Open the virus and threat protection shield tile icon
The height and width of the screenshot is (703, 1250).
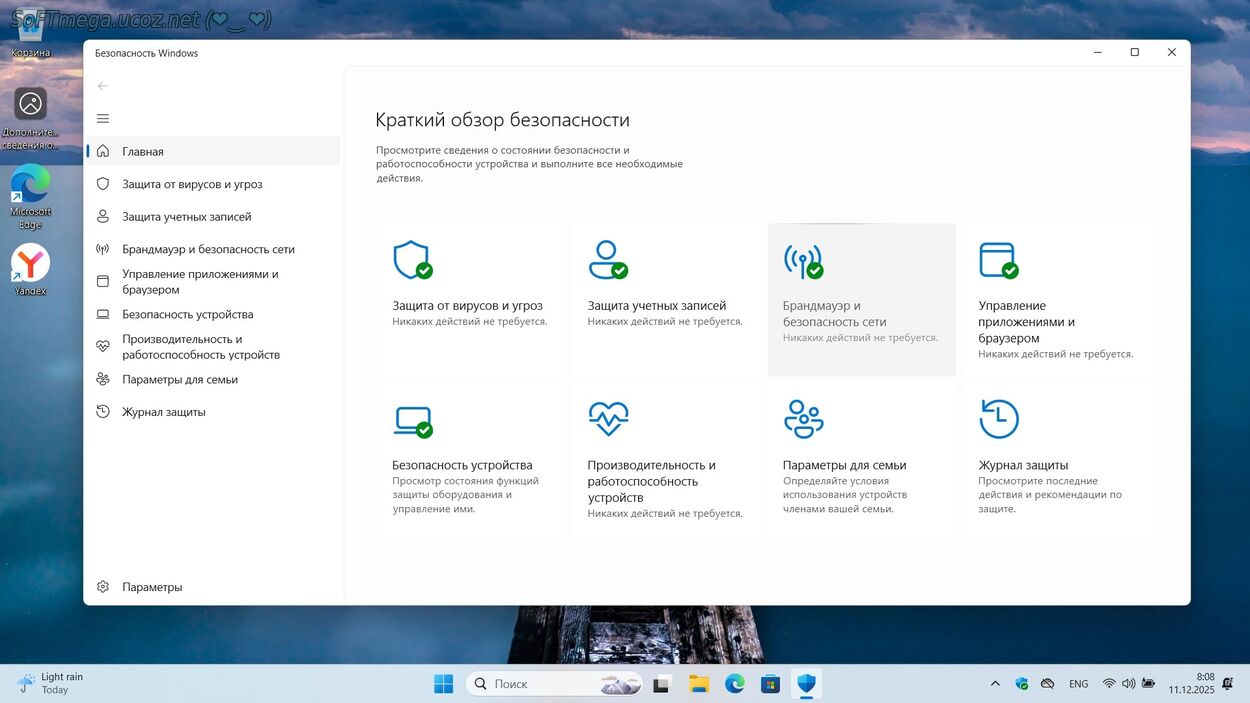pyautogui.click(x=411, y=260)
